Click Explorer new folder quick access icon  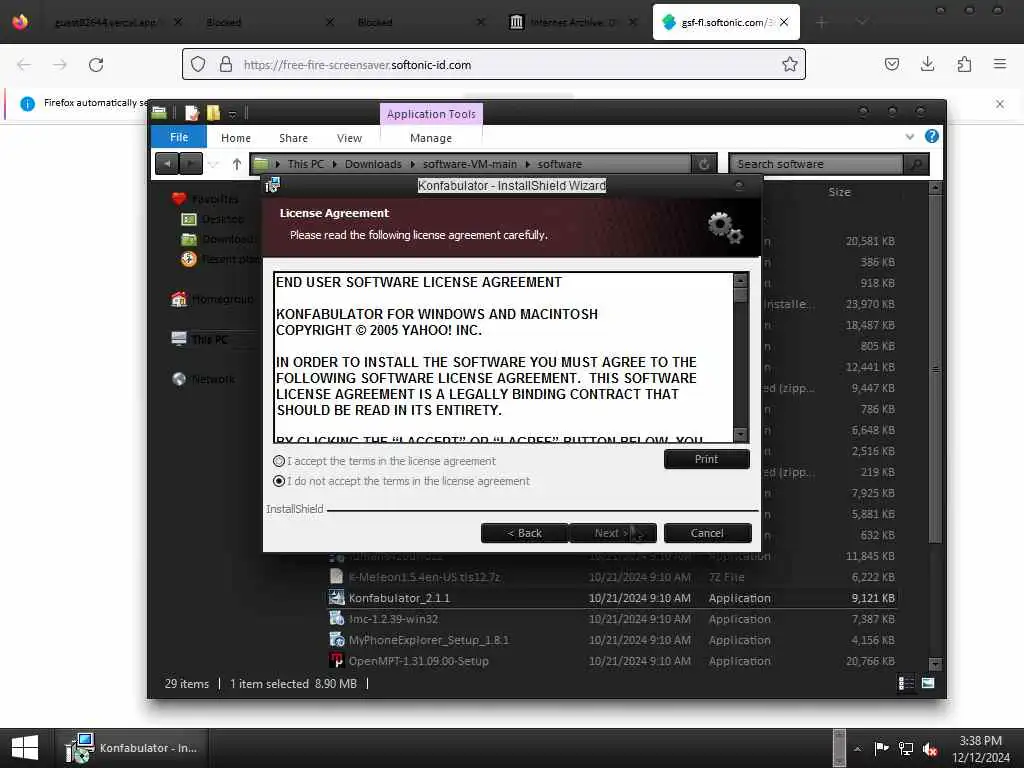click(x=213, y=113)
